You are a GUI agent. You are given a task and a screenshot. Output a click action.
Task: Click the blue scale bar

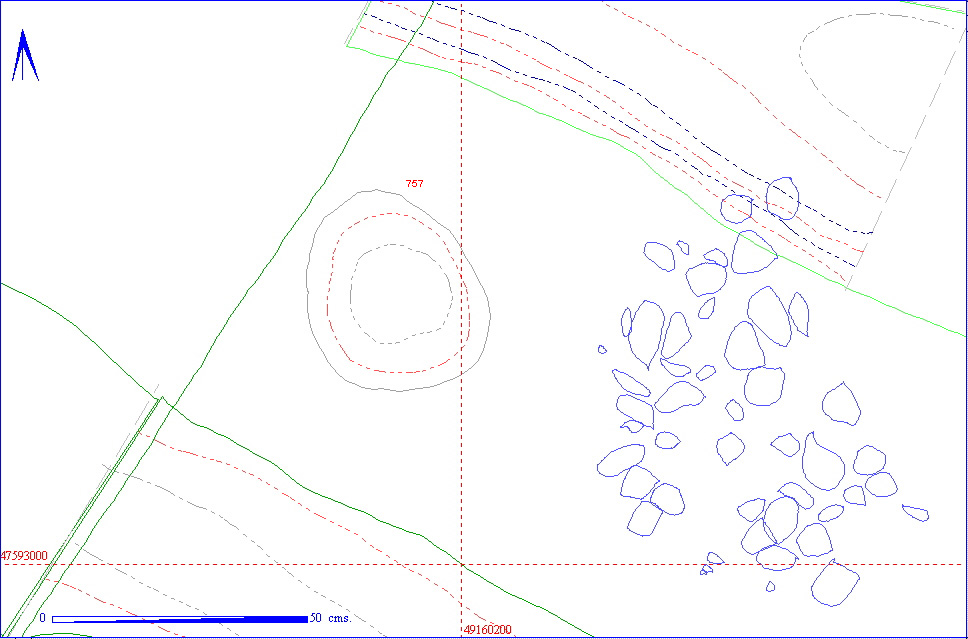click(x=180, y=619)
